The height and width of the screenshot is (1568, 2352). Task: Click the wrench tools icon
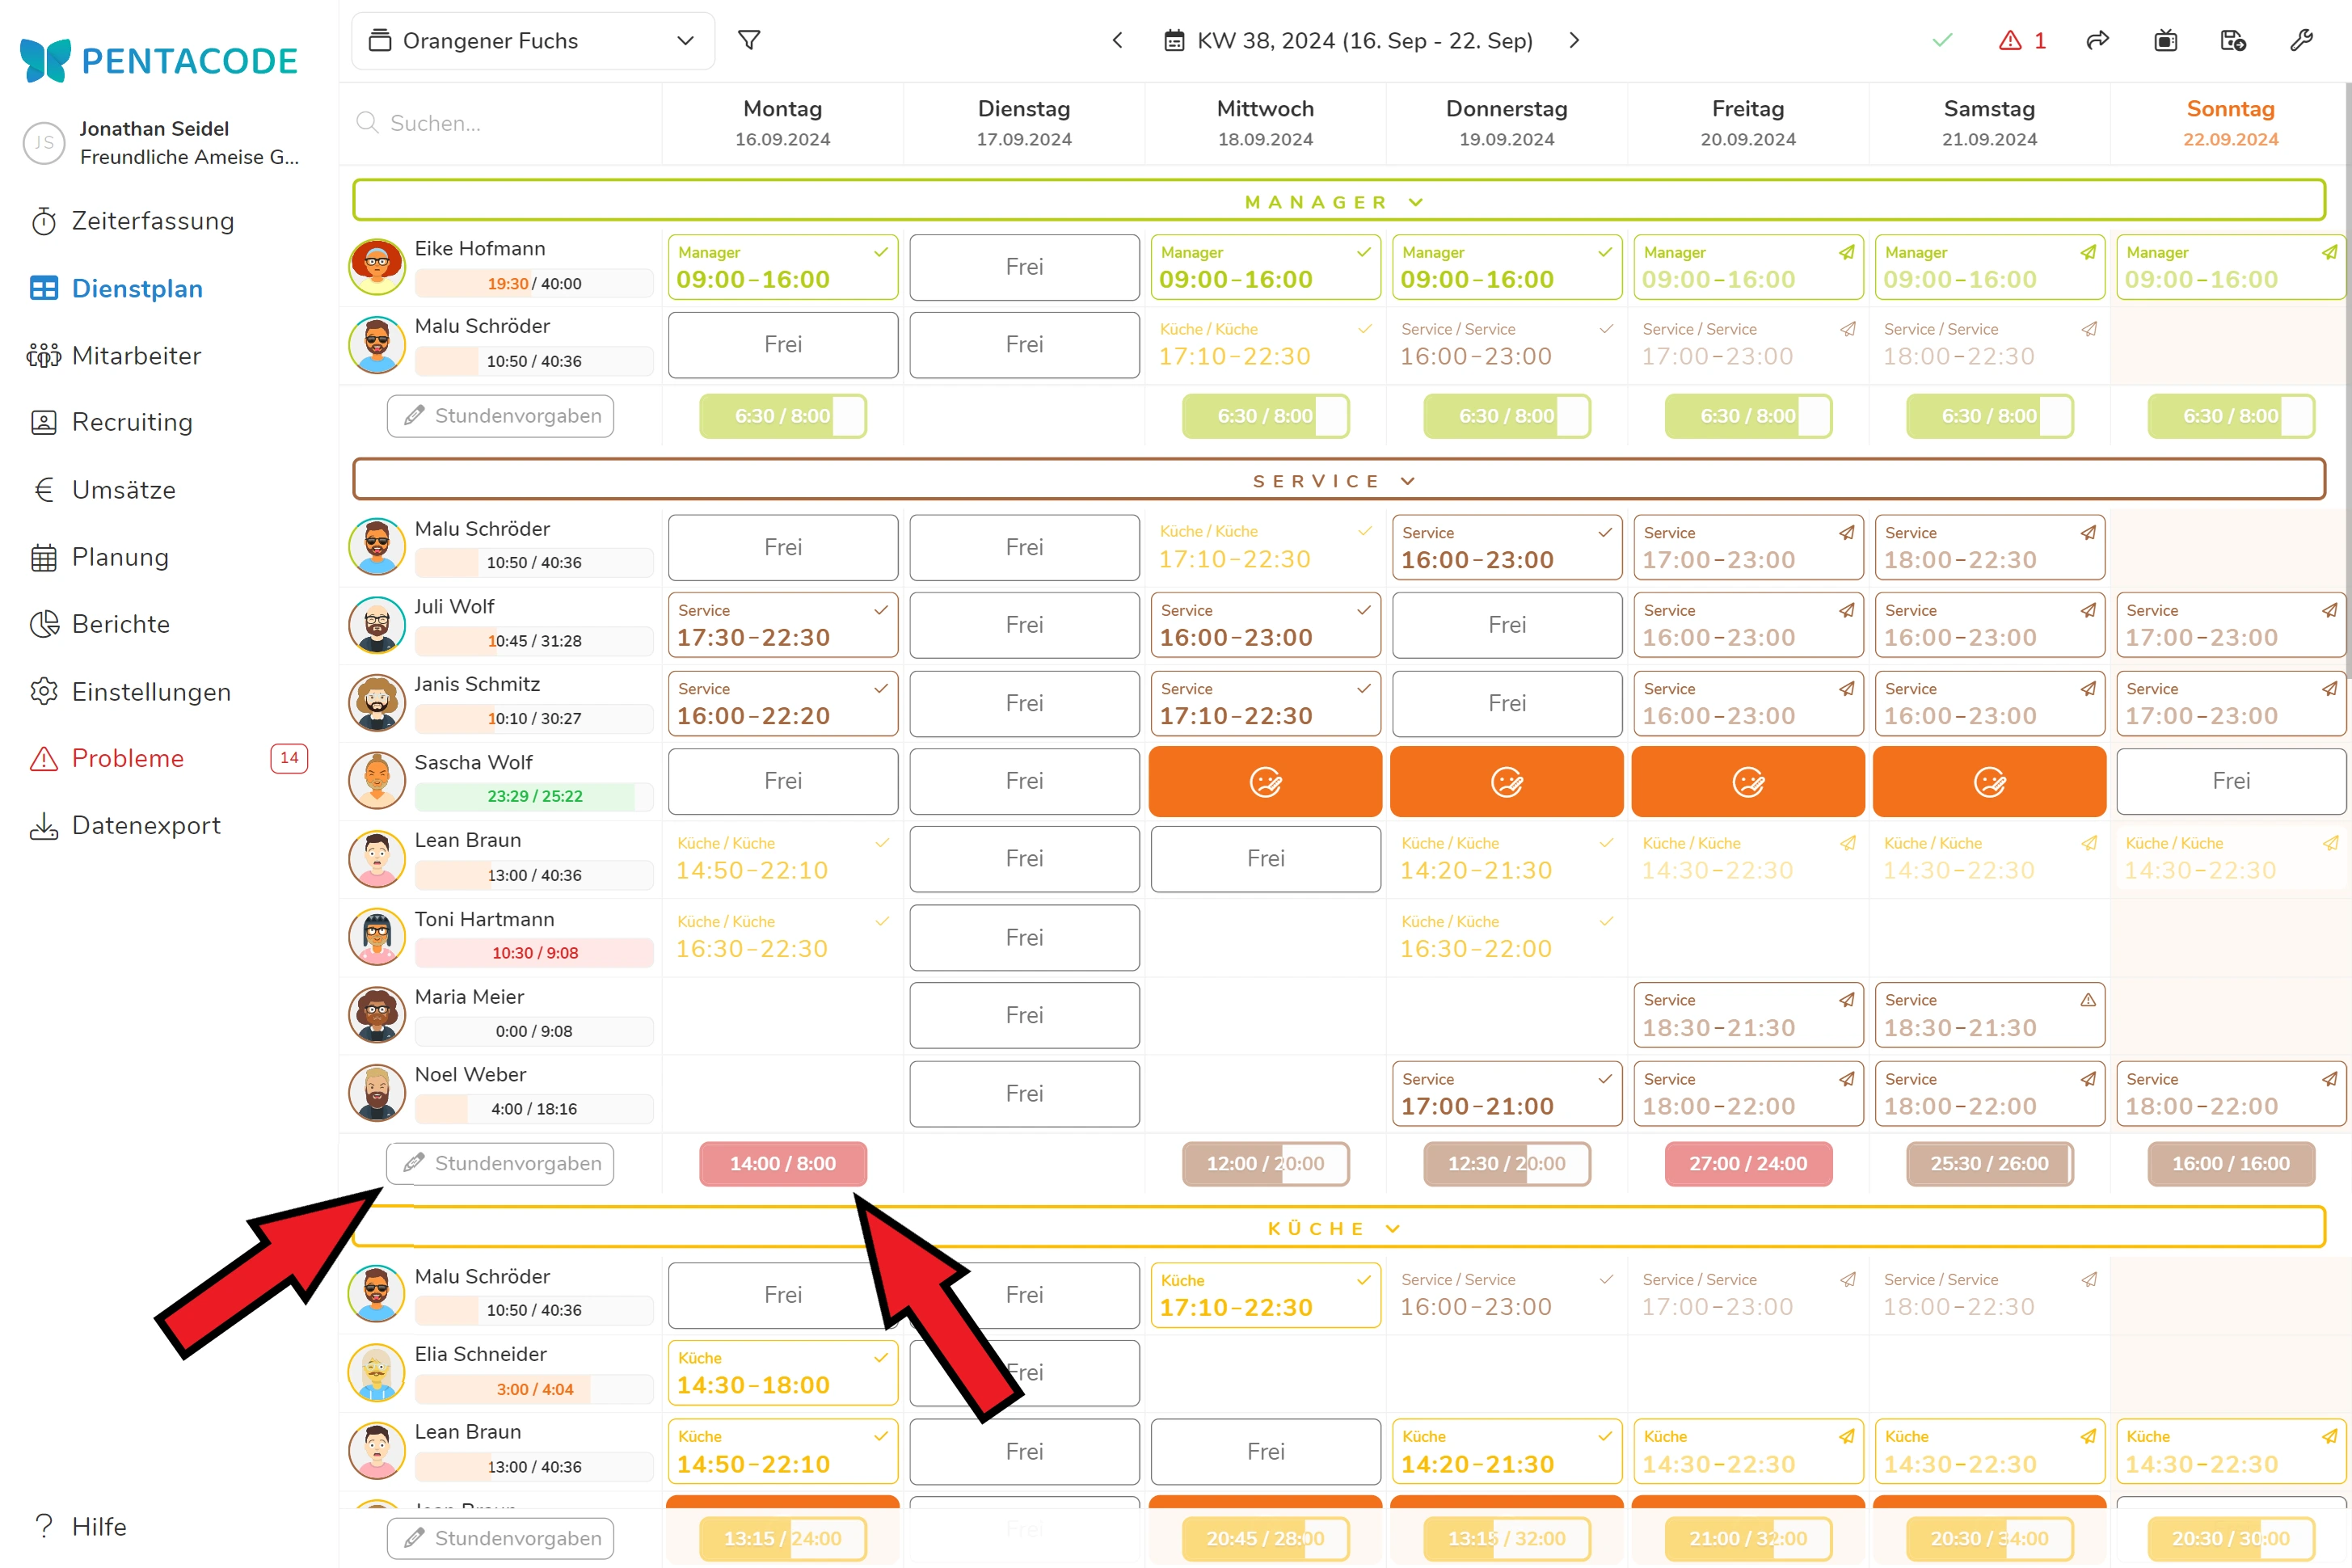[x=2301, y=40]
